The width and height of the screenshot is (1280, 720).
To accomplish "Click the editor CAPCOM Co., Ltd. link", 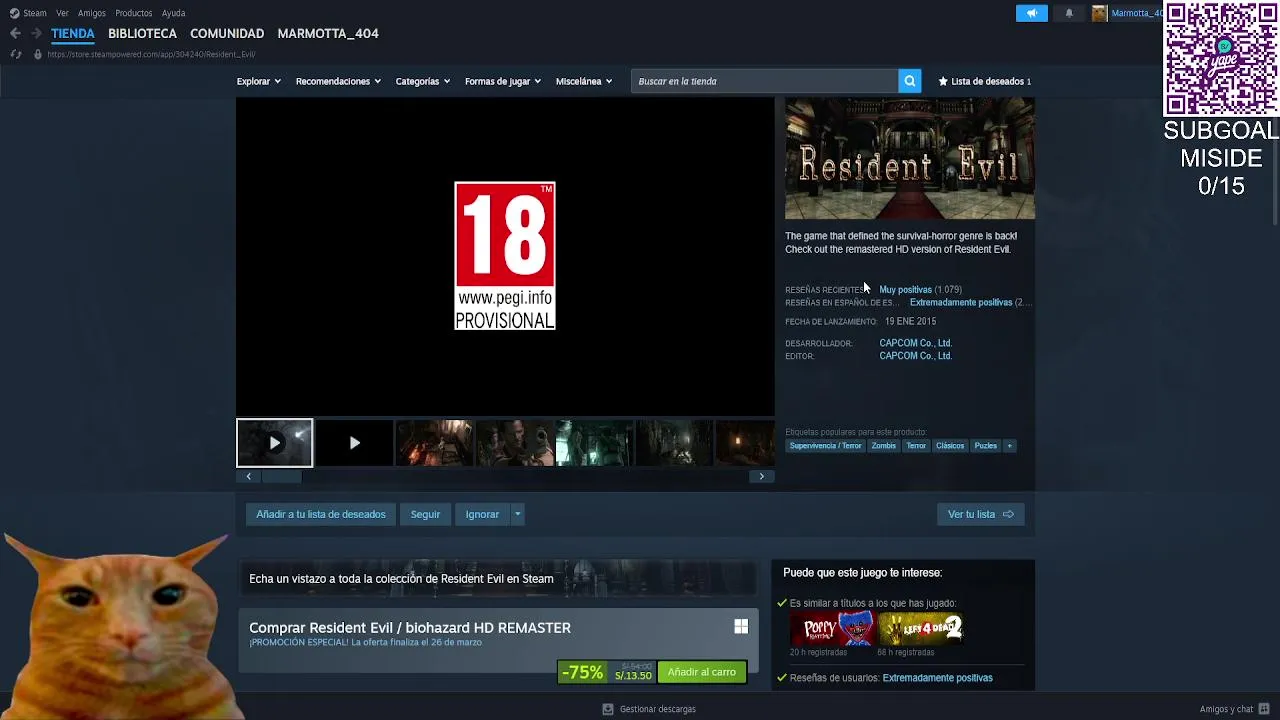I will tap(915, 356).
